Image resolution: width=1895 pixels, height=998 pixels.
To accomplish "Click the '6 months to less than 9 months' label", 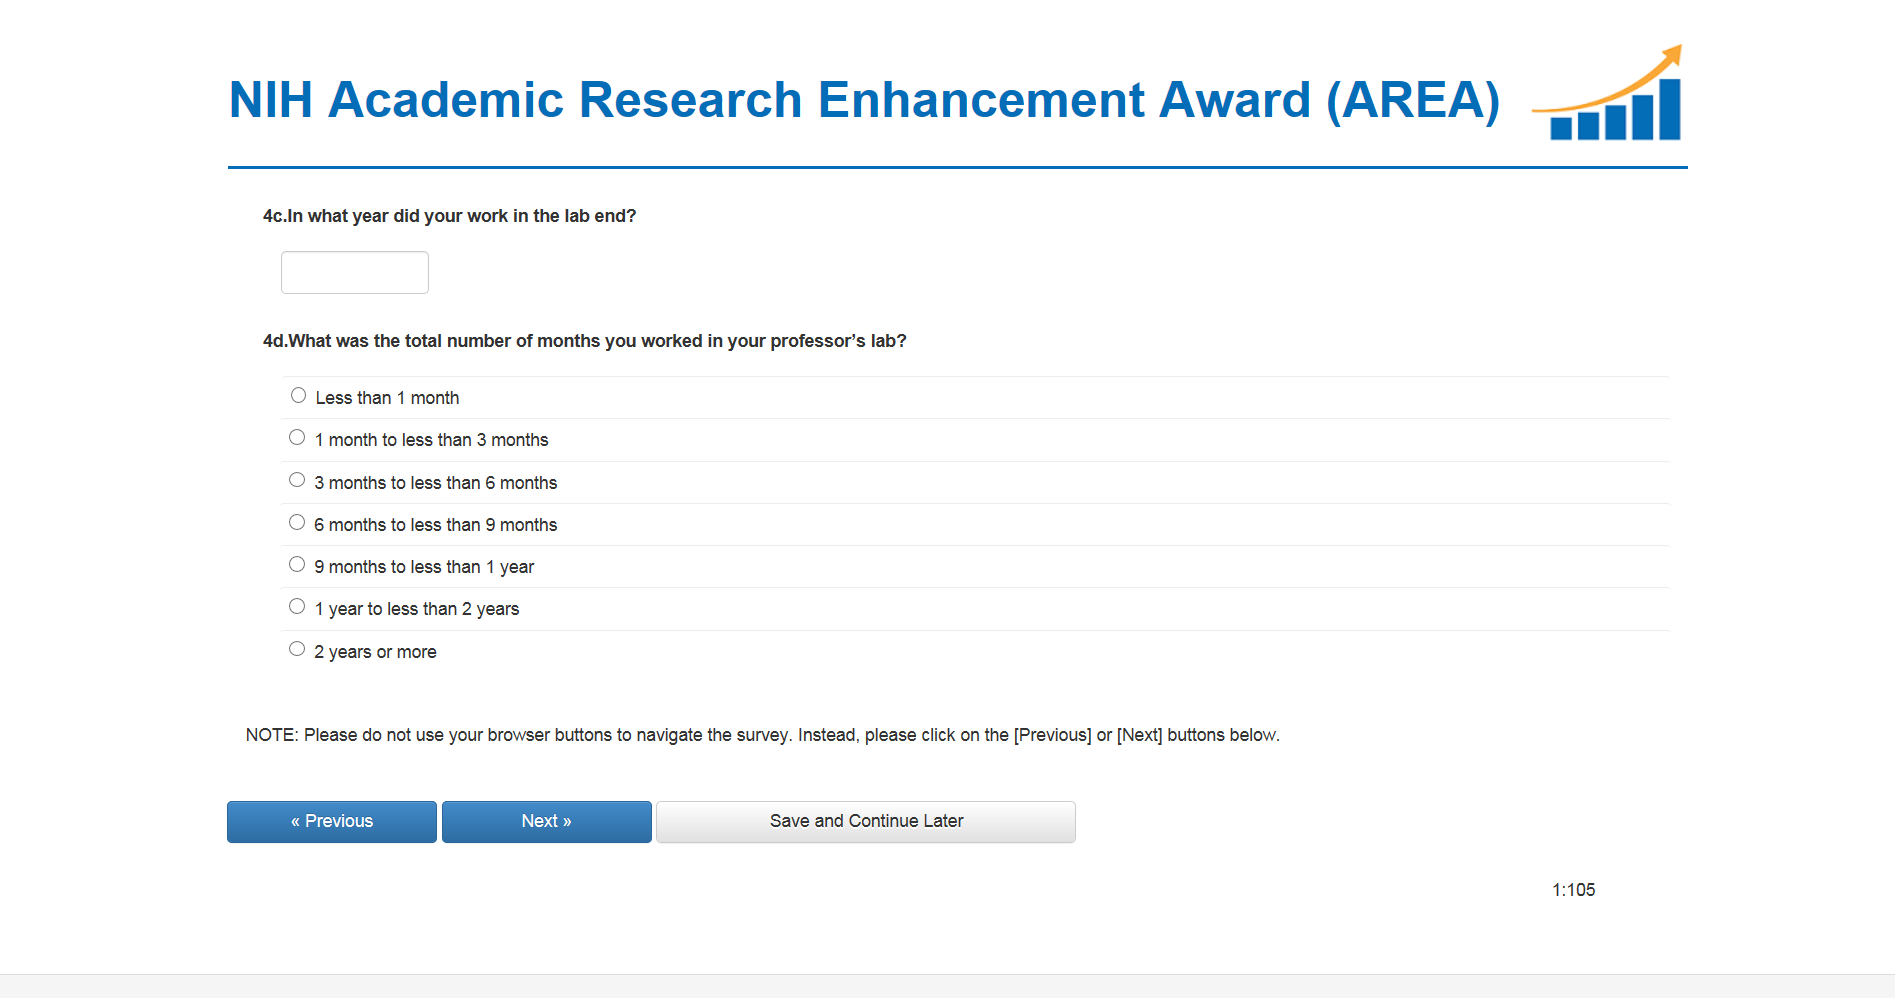I will point(435,525).
